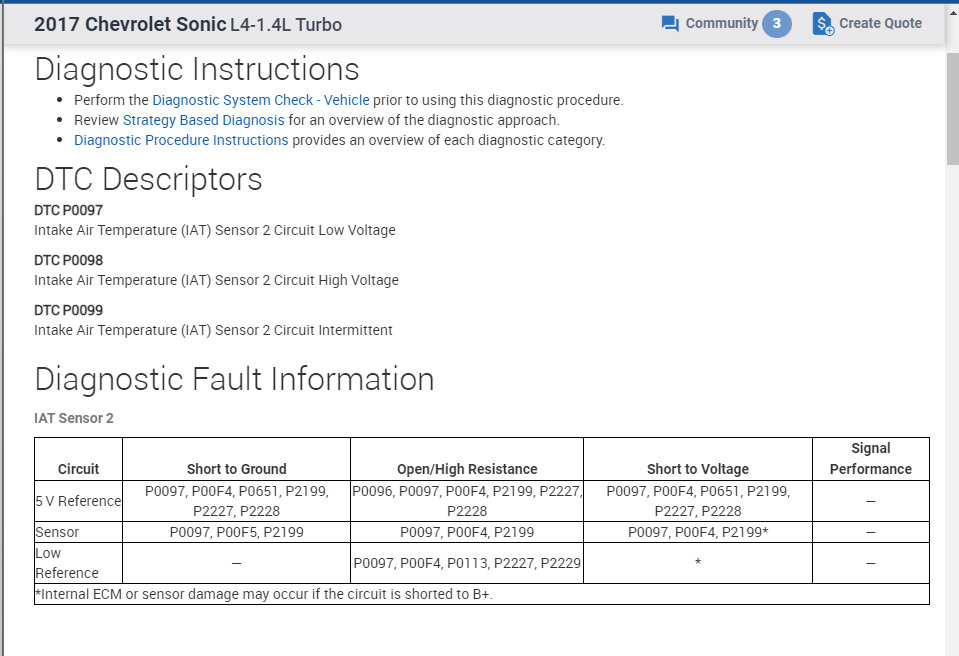Open the Diagnostic Procedure Instructions link
The image size is (959, 656).
coord(181,140)
